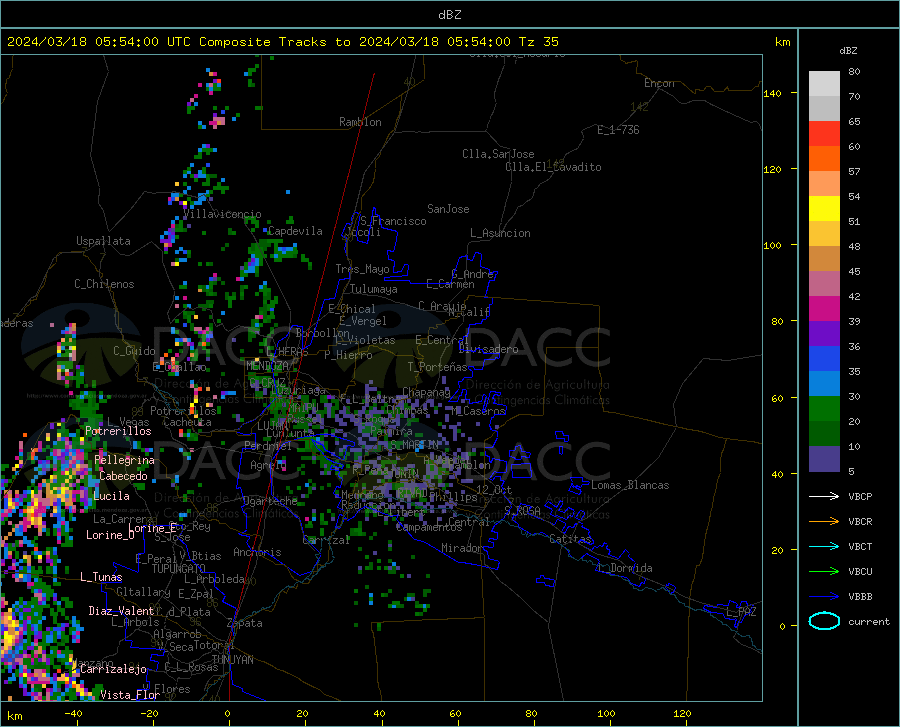Select the blue 36 dBZ color swatch
The width and height of the screenshot is (900, 727).
coord(824,359)
